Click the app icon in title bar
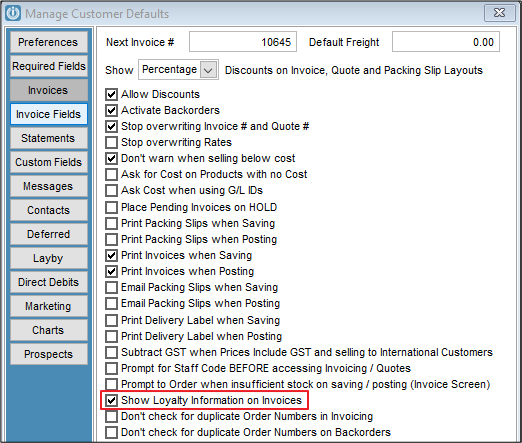Image resolution: width=522 pixels, height=443 pixels. pyautogui.click(x=13, y=14)
